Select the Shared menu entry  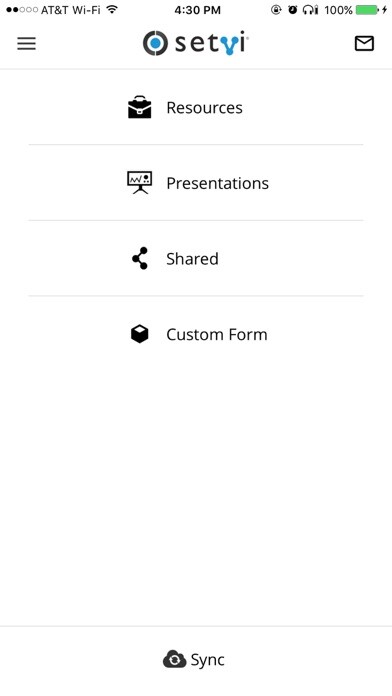196,258
